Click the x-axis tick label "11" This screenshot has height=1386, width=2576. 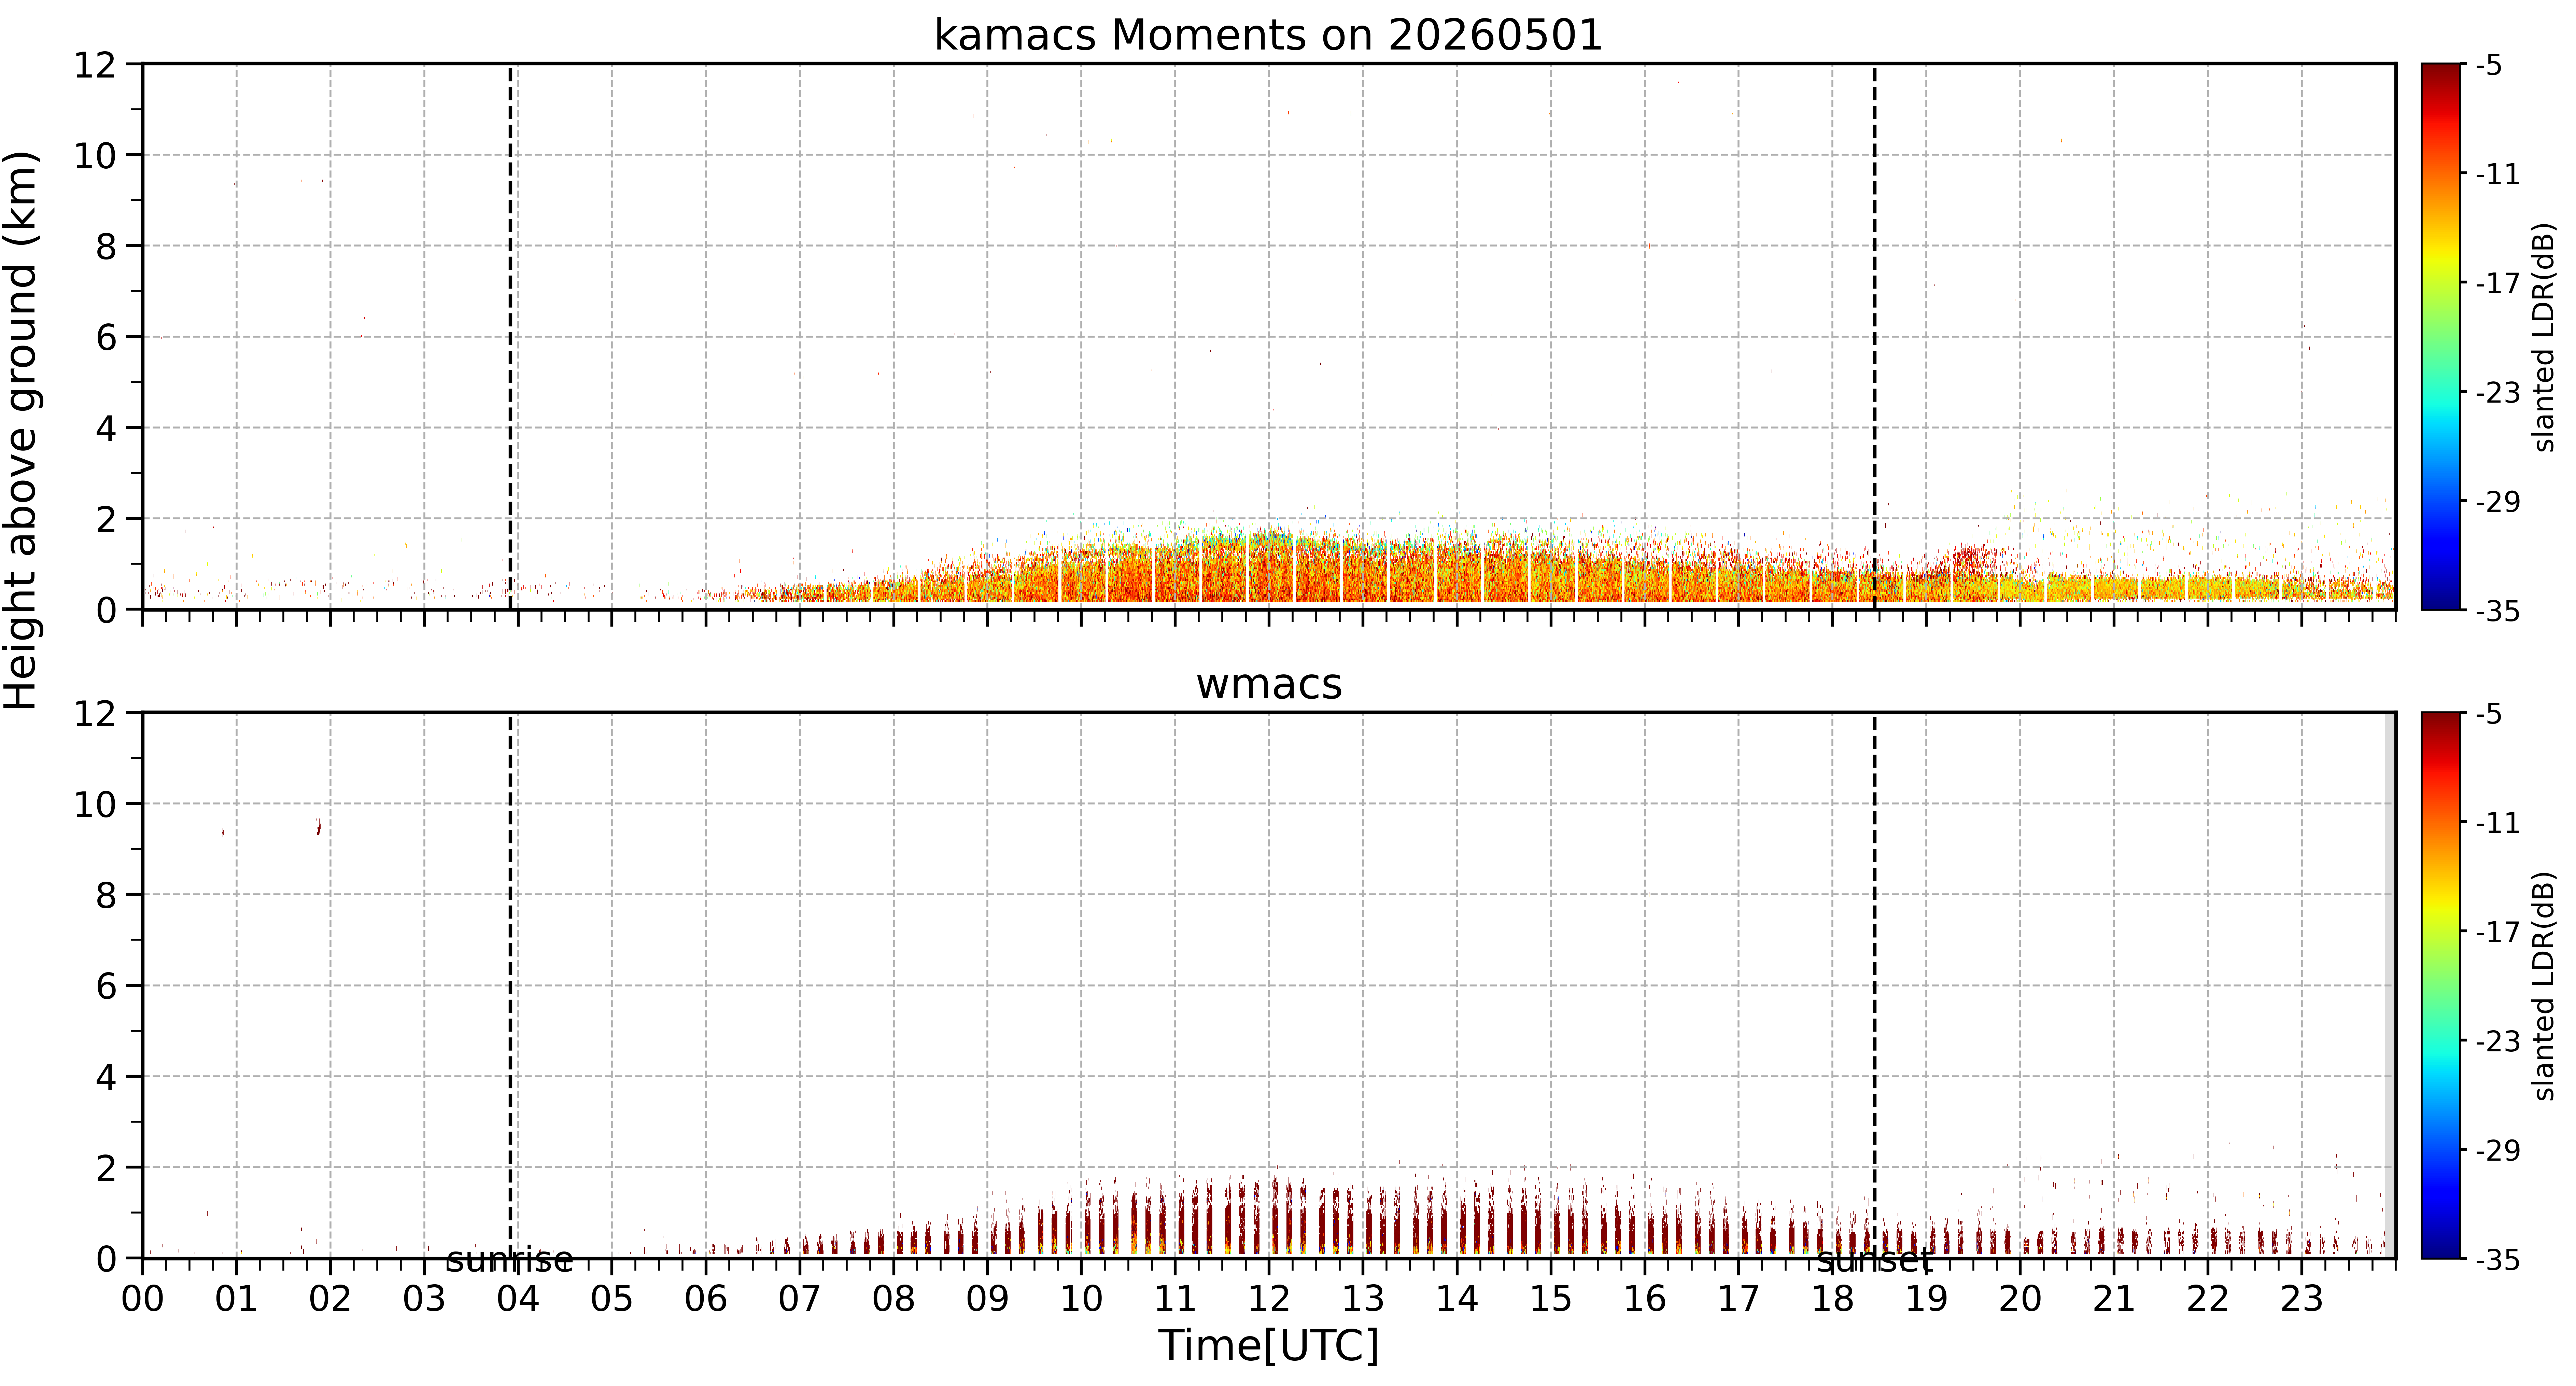1175,1299
